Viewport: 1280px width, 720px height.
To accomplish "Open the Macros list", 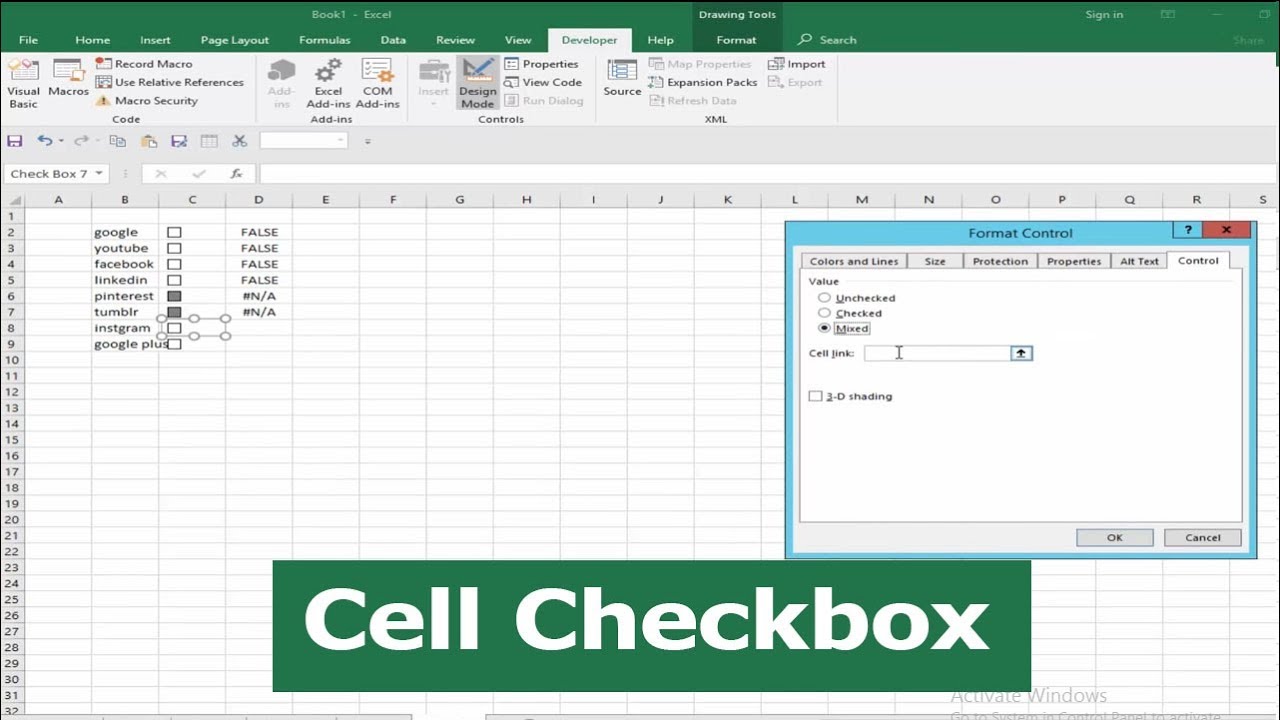I will coord(68,79).
